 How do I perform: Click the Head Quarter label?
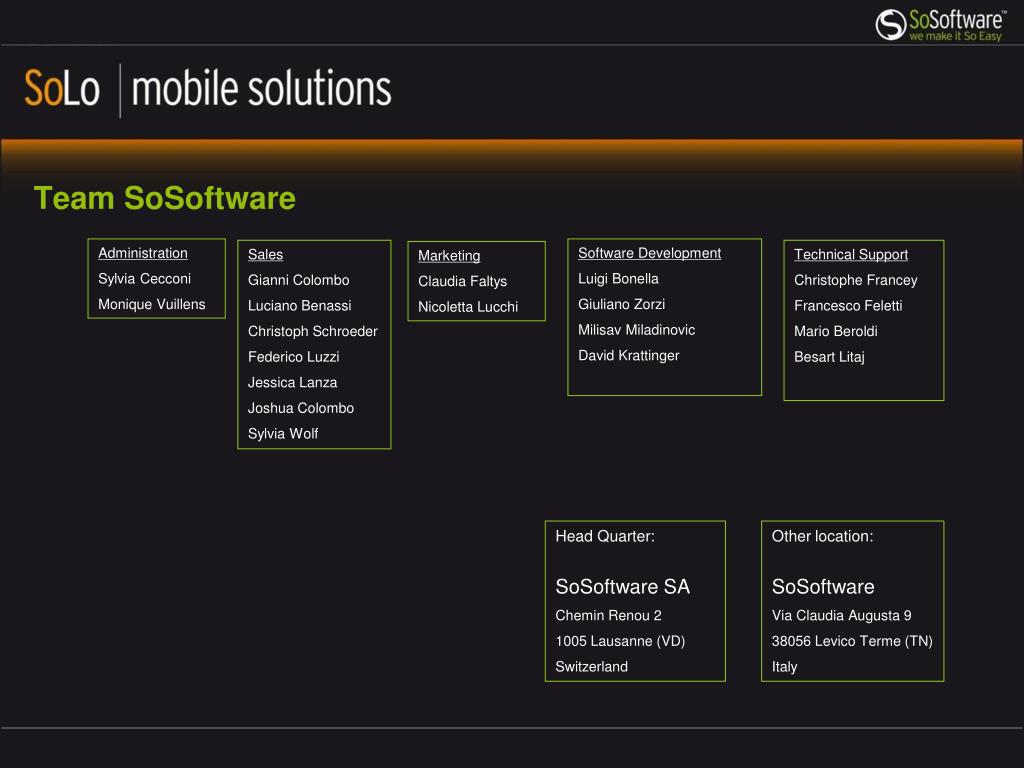(x=605, y=536)
